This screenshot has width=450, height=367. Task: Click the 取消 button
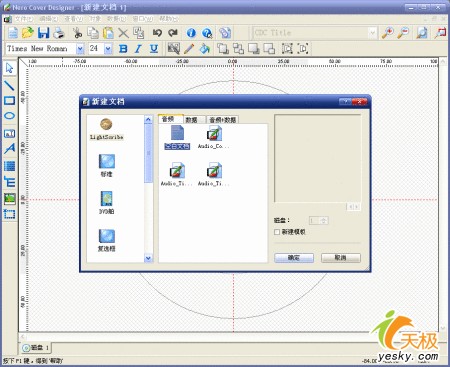click(x=340, y=258)
